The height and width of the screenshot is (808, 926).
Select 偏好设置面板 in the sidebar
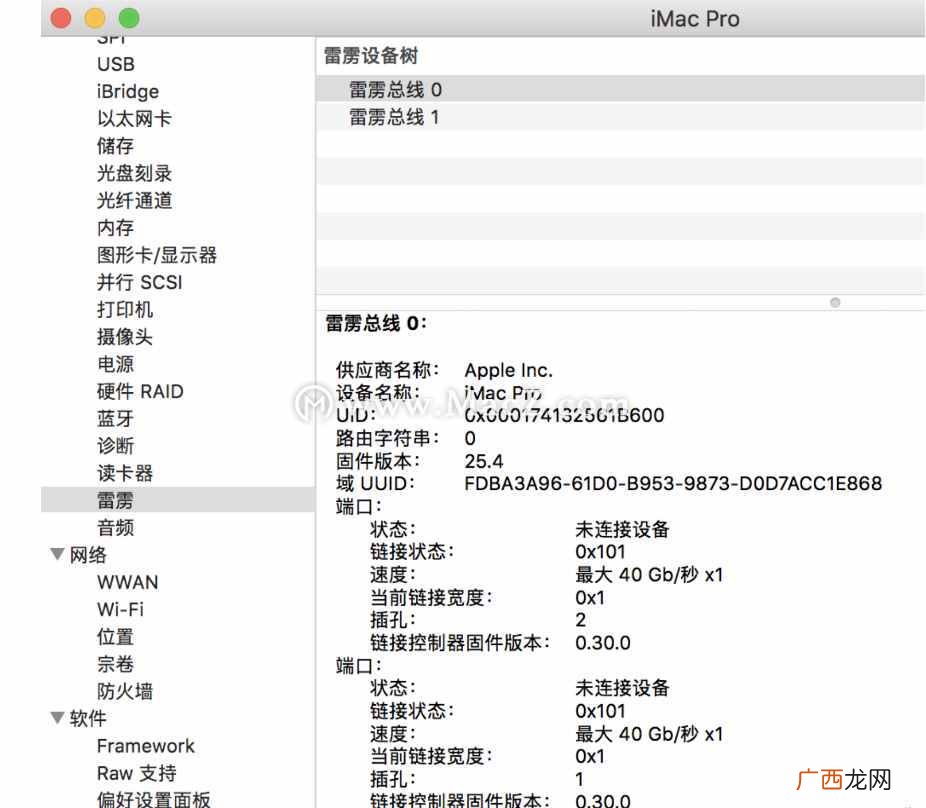pos(154,799)
